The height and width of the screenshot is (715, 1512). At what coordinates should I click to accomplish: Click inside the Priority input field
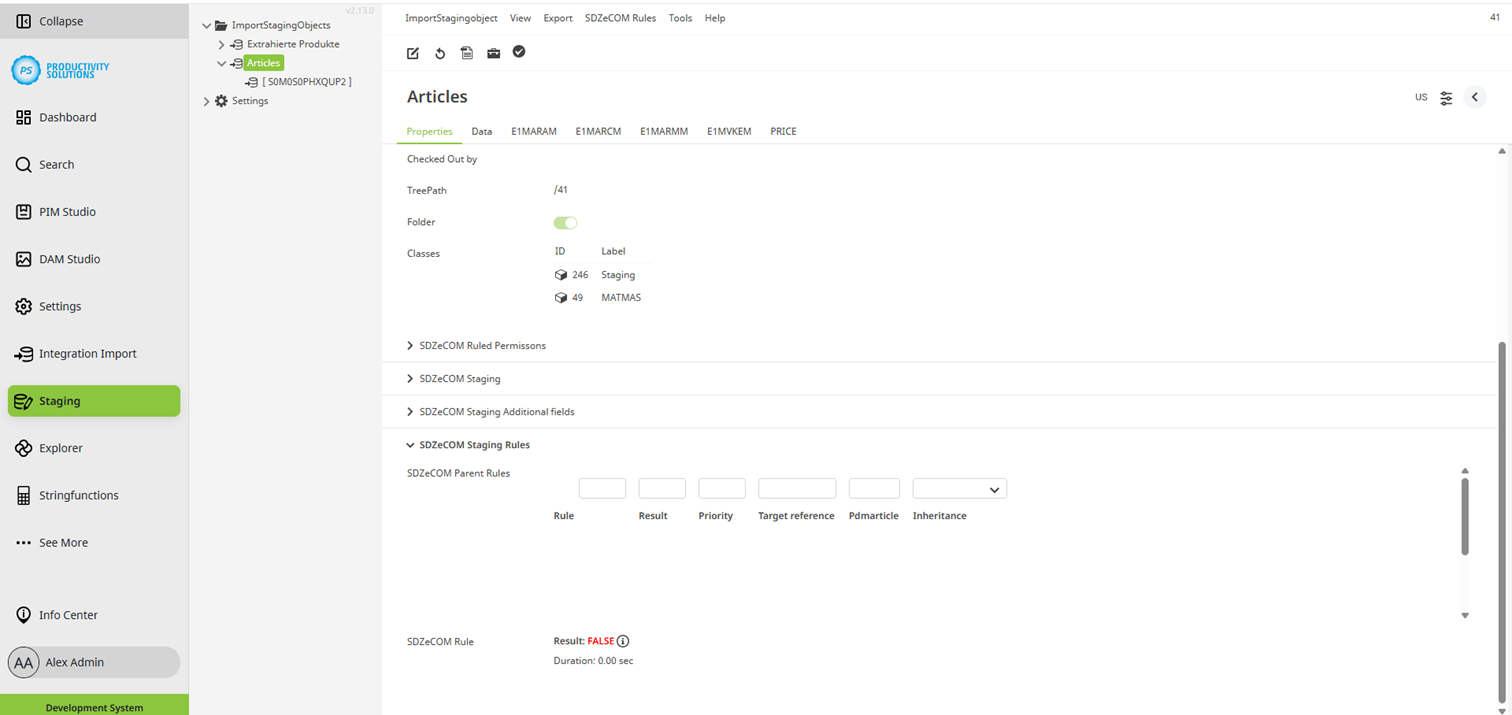721,488
